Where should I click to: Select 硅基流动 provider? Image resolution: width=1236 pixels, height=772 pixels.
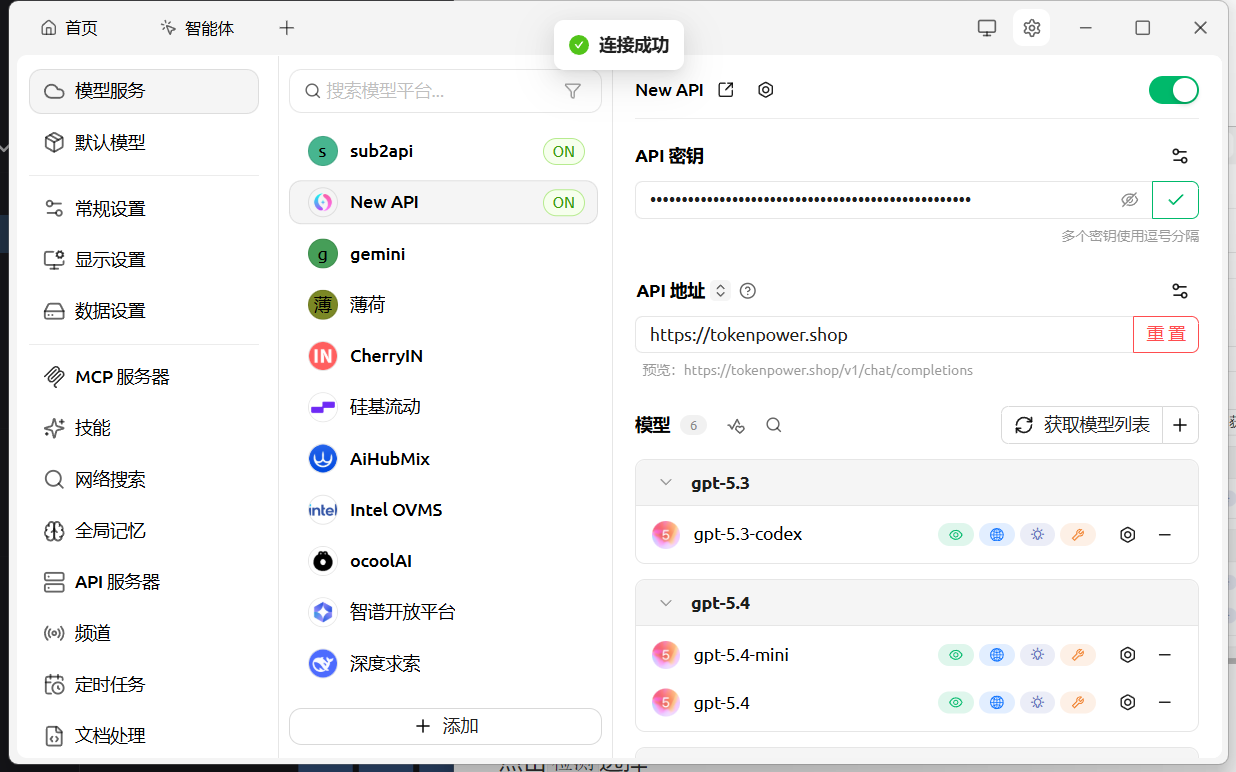443,407
